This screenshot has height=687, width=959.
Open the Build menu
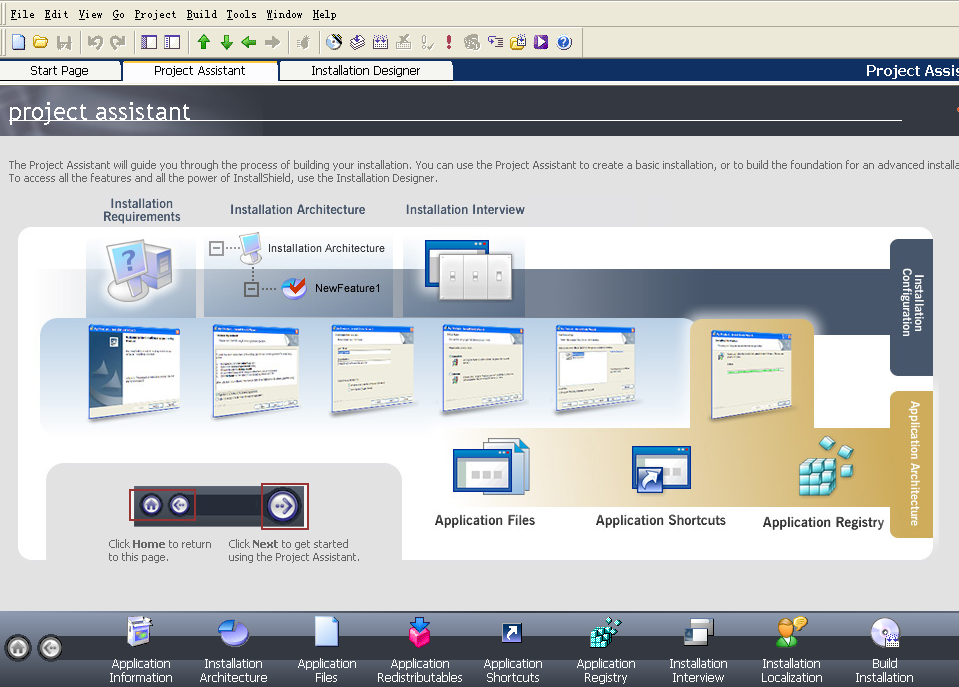tap(202, 14)
